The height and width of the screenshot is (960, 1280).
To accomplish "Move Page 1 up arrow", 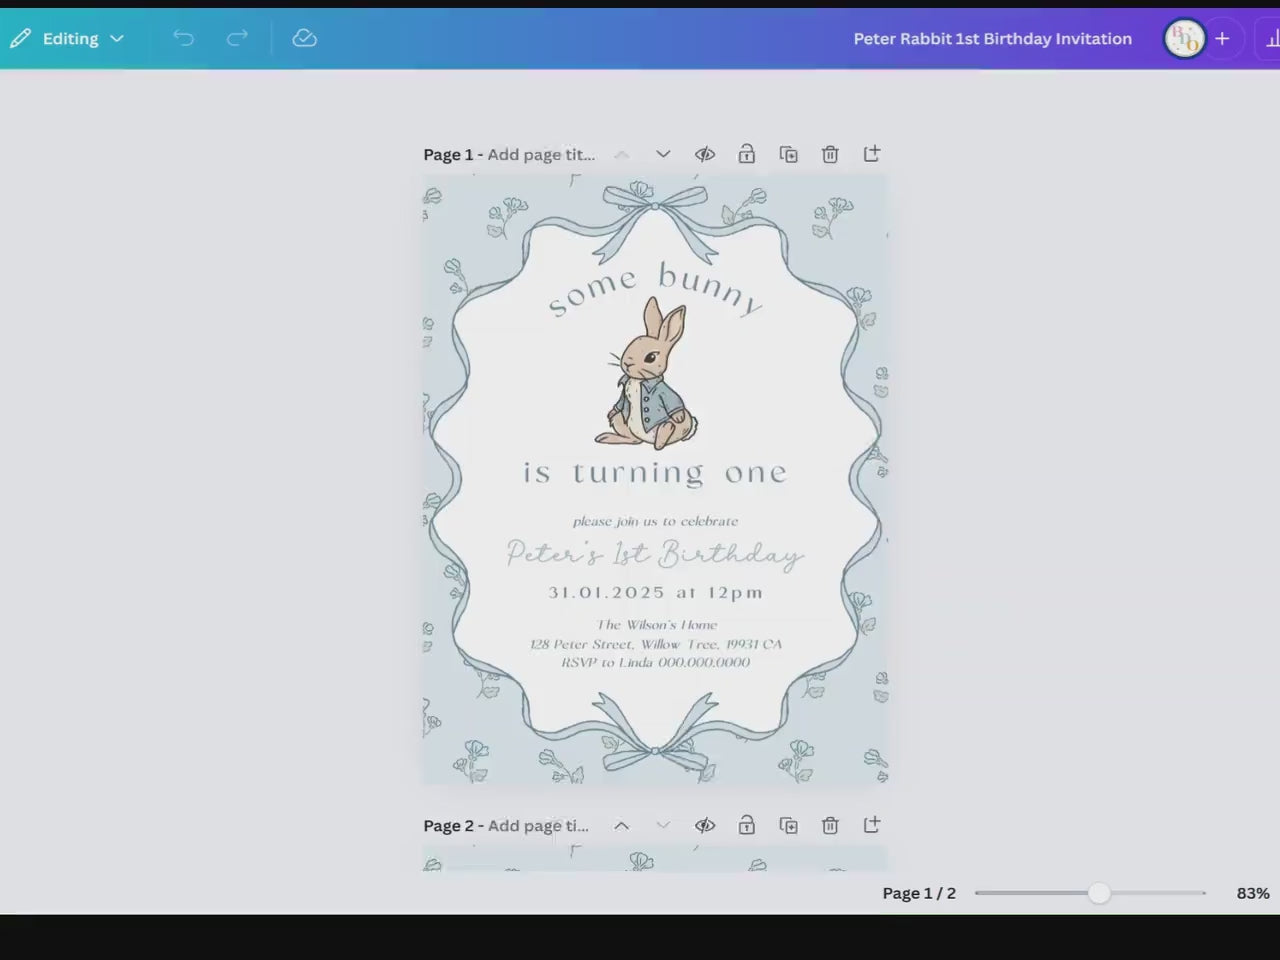I will (621, 154).
